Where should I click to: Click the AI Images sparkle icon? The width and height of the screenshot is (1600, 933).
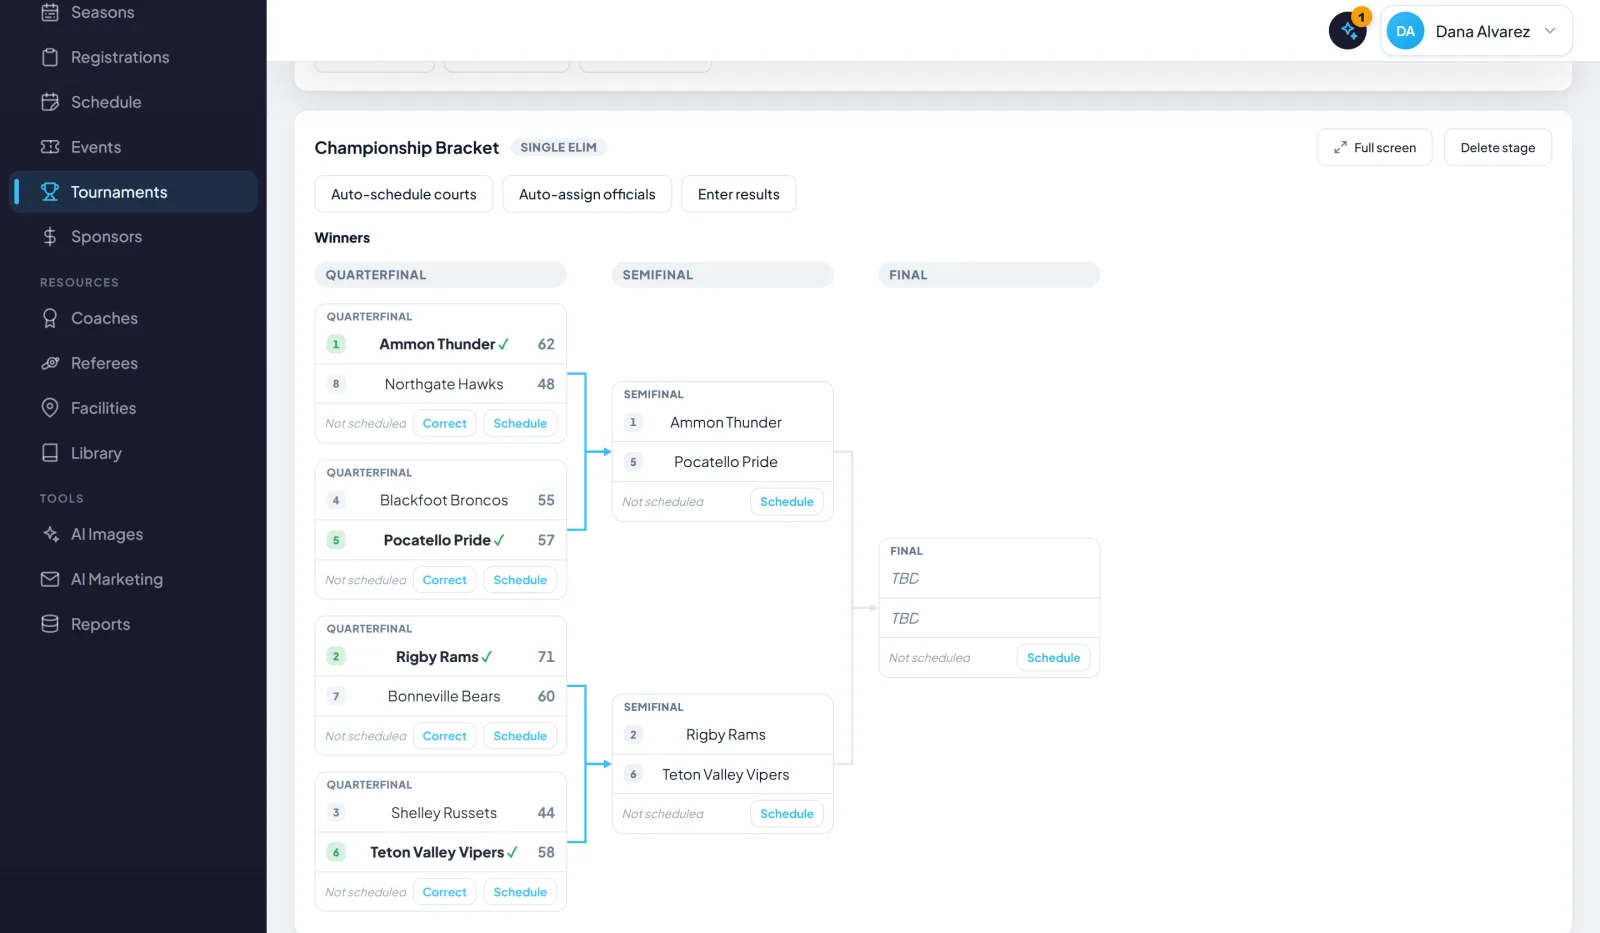[x=50, y=534]
